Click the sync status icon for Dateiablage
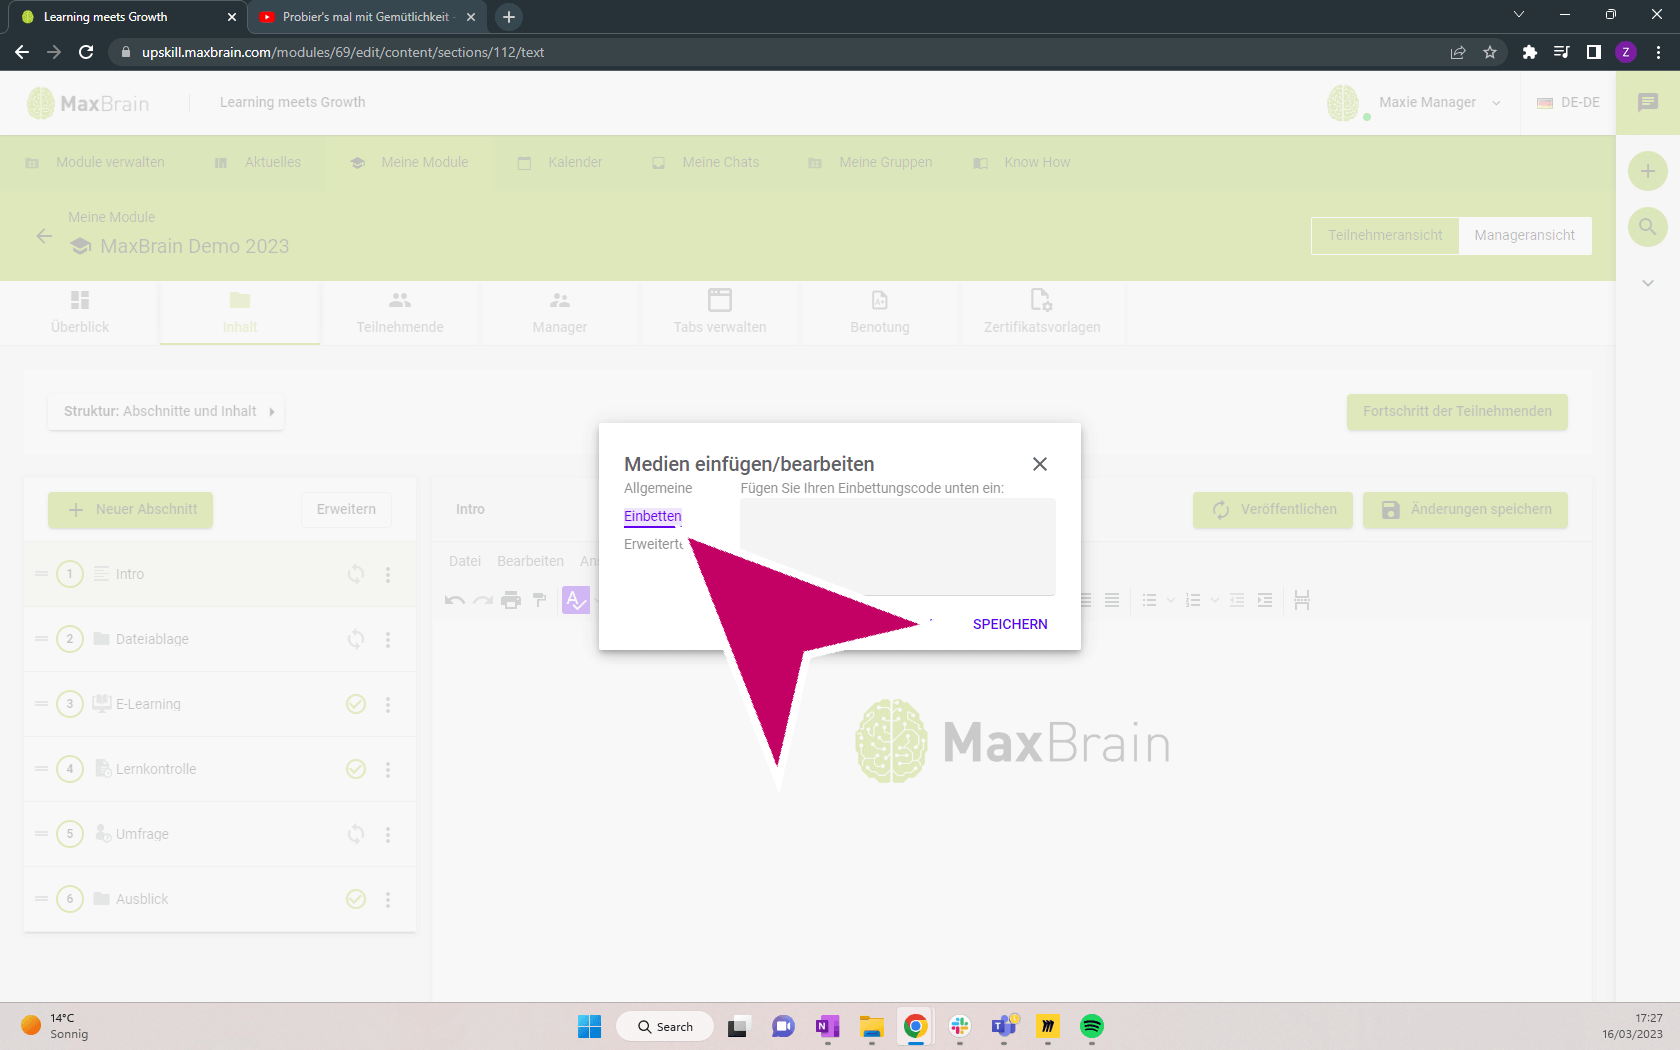 tap(356, 639)
